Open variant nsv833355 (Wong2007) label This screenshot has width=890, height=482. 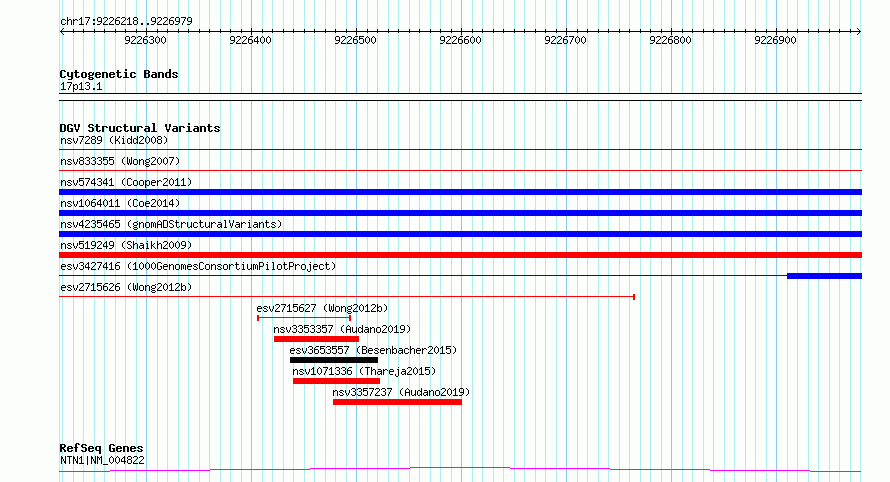tap(120, 161)
